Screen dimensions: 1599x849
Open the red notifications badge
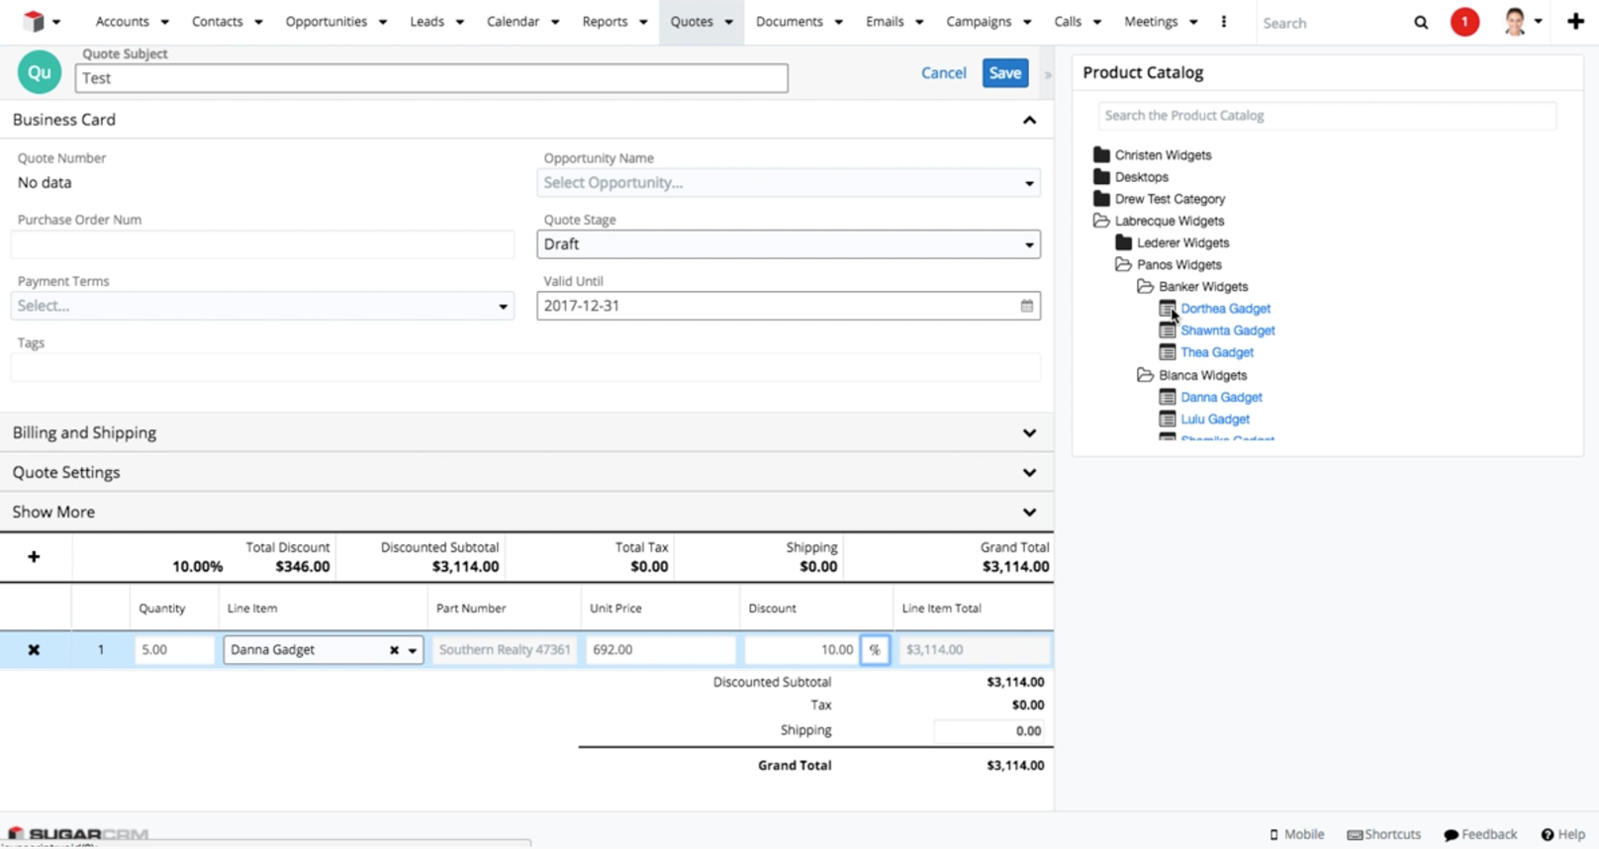click(x=1464, y=22)
